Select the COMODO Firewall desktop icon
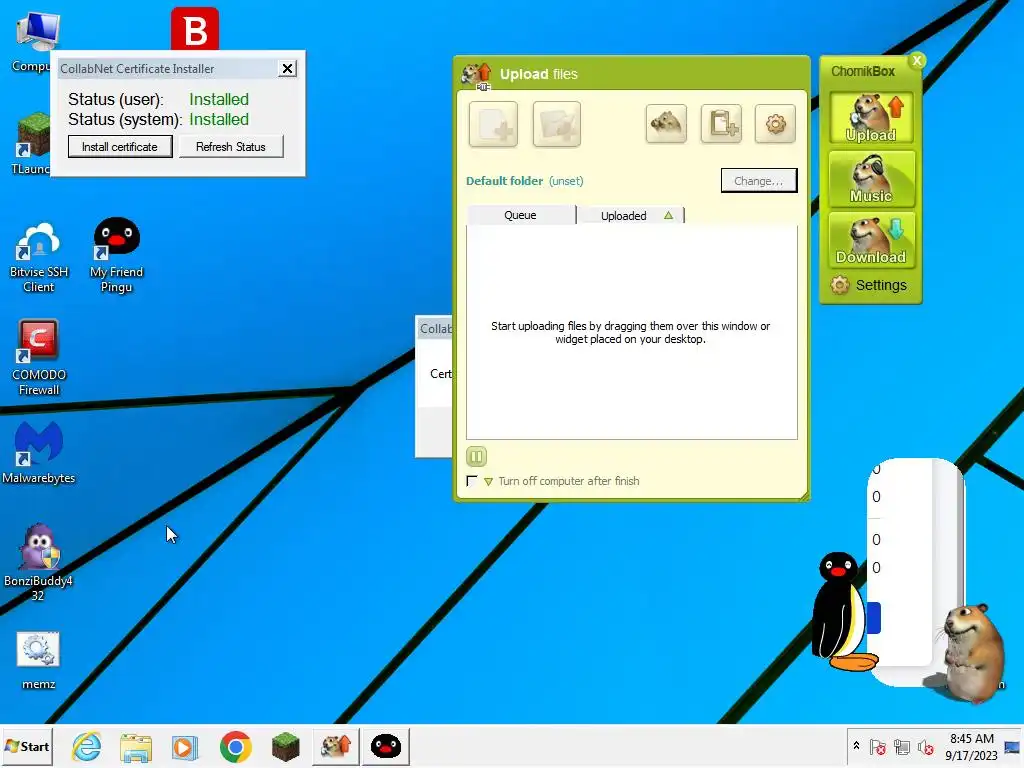Viewport: 1024px width, 768px height. pyautogui.click(x=39, y=358)
